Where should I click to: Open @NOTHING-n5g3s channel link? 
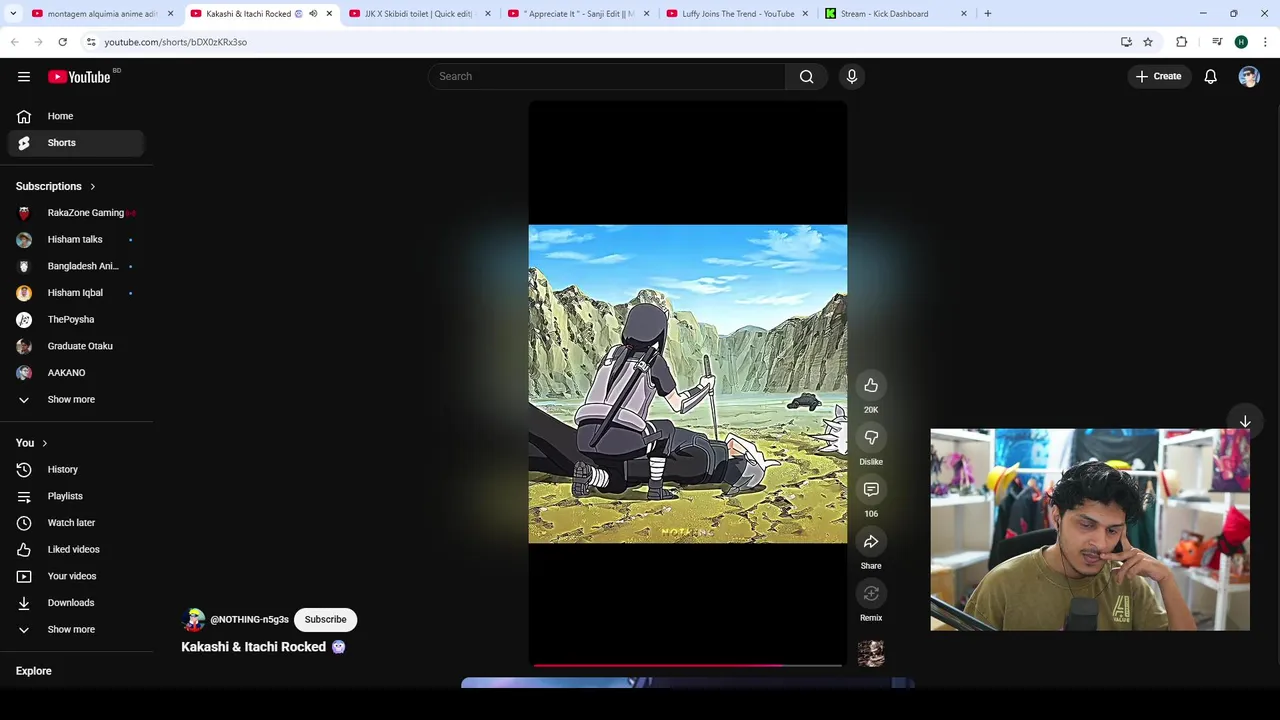[249, 620]
